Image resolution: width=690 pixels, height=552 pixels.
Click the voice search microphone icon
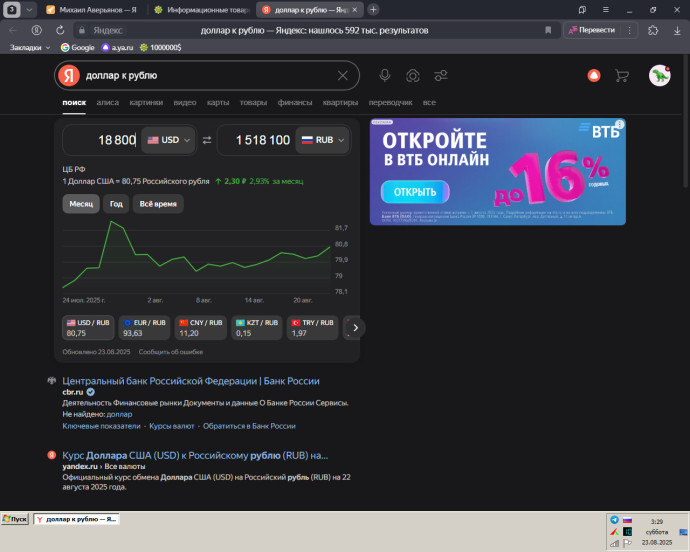click(x=385, y=76)
